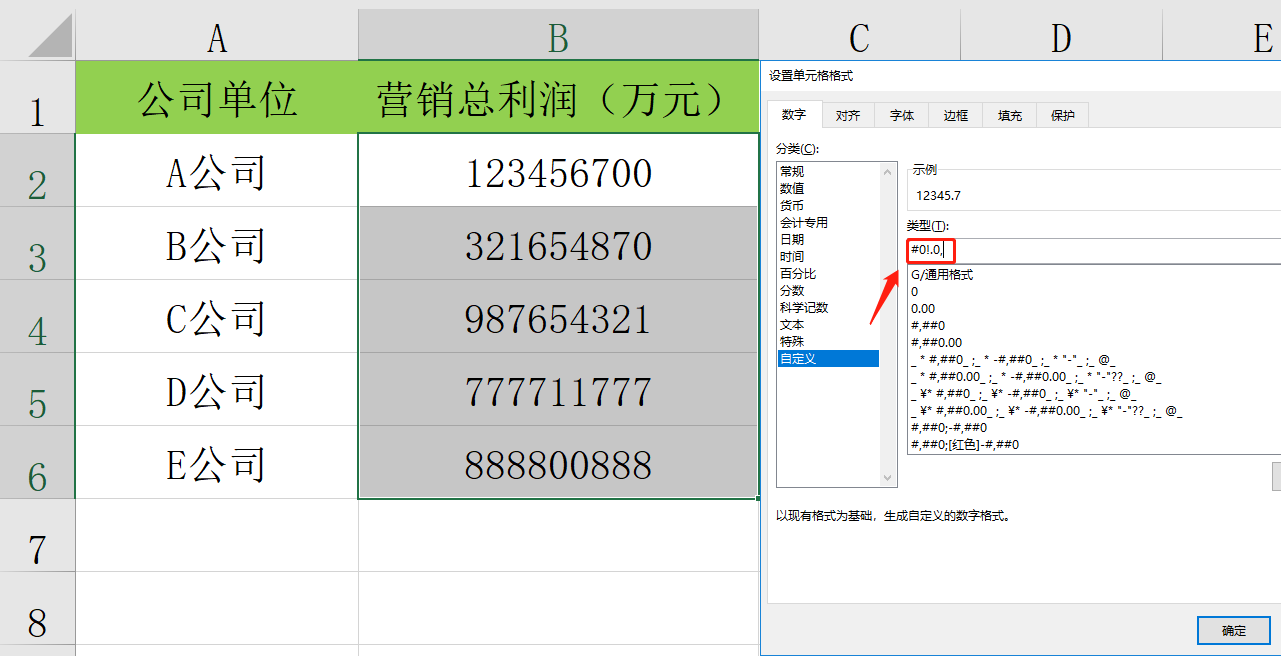This screenshot has height=656, width=1281.
Task: Click cell B公司
Action: click(217, 243)
